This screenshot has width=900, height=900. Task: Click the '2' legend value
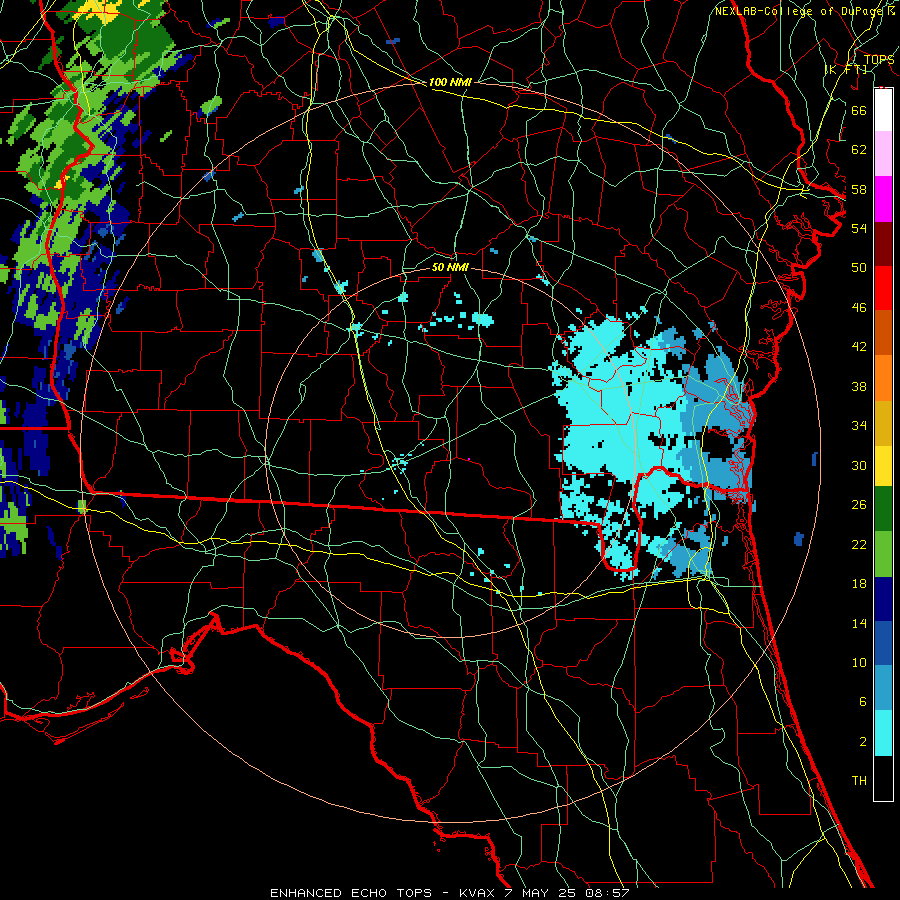(x=862, y=741)
